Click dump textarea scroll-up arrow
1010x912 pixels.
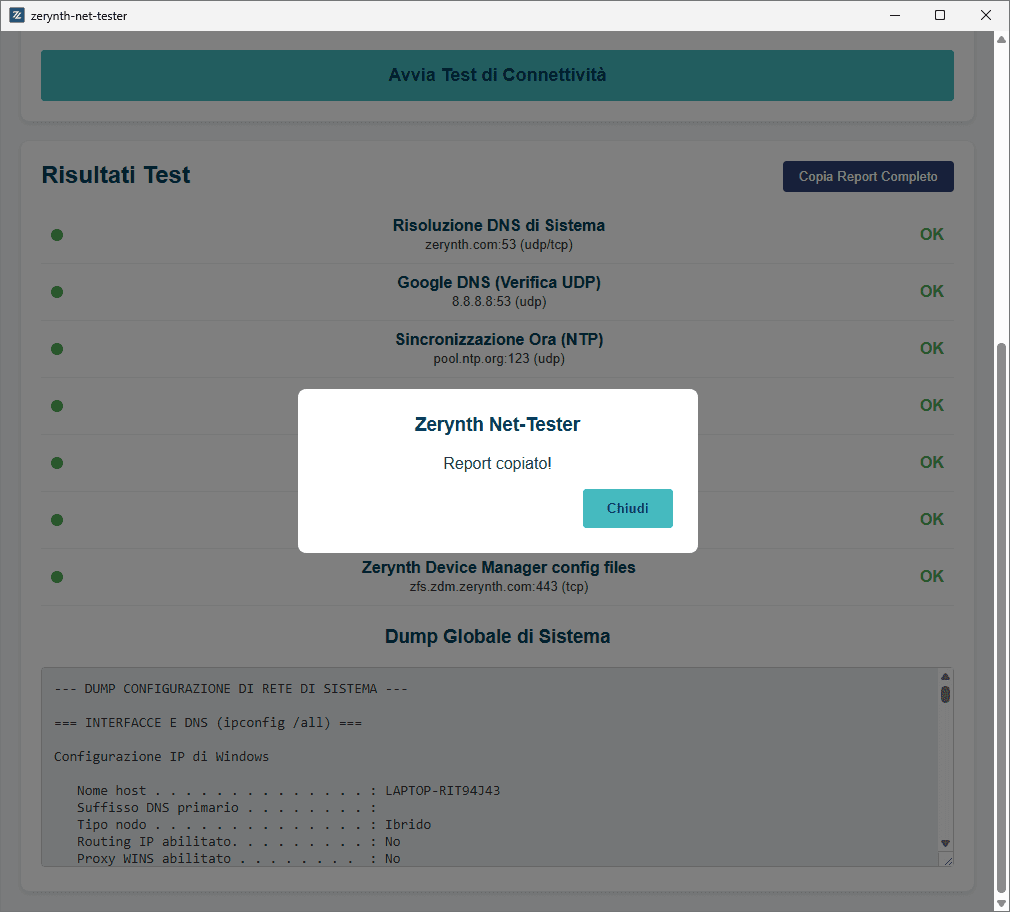pyautogui.click(x=945, y=676)
